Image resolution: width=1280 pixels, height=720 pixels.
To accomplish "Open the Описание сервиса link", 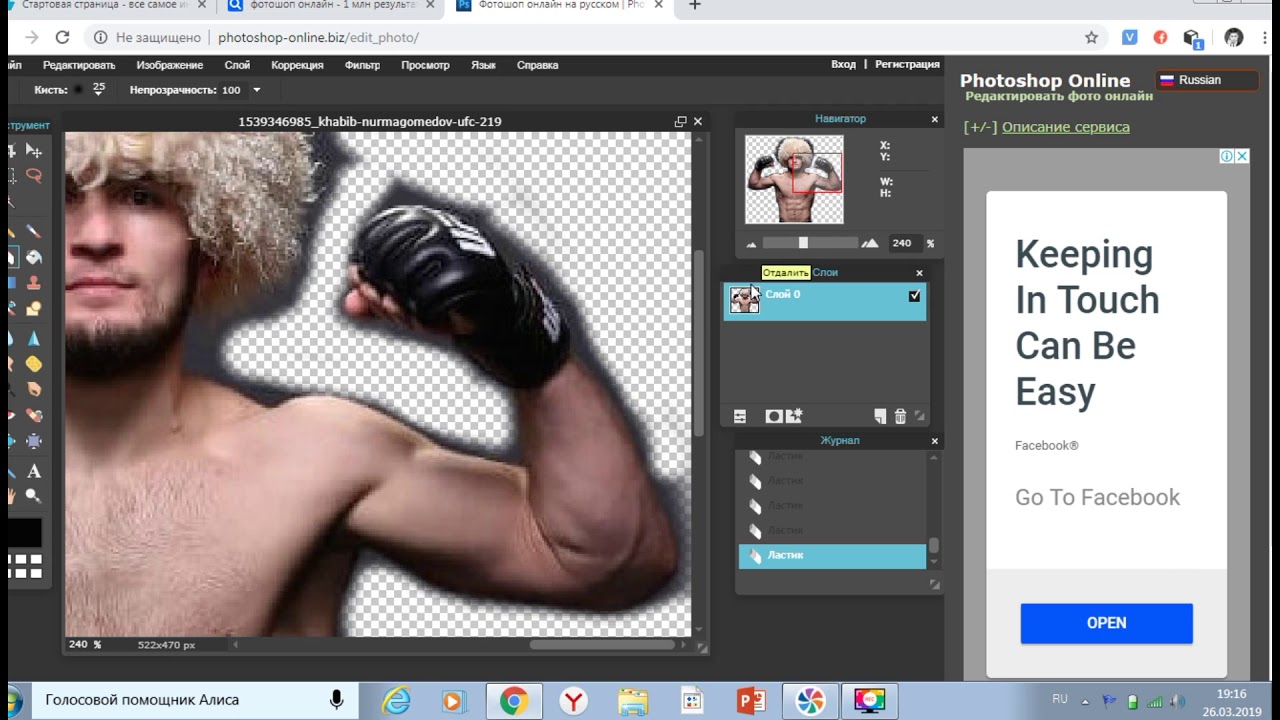I will point(1066,127).
